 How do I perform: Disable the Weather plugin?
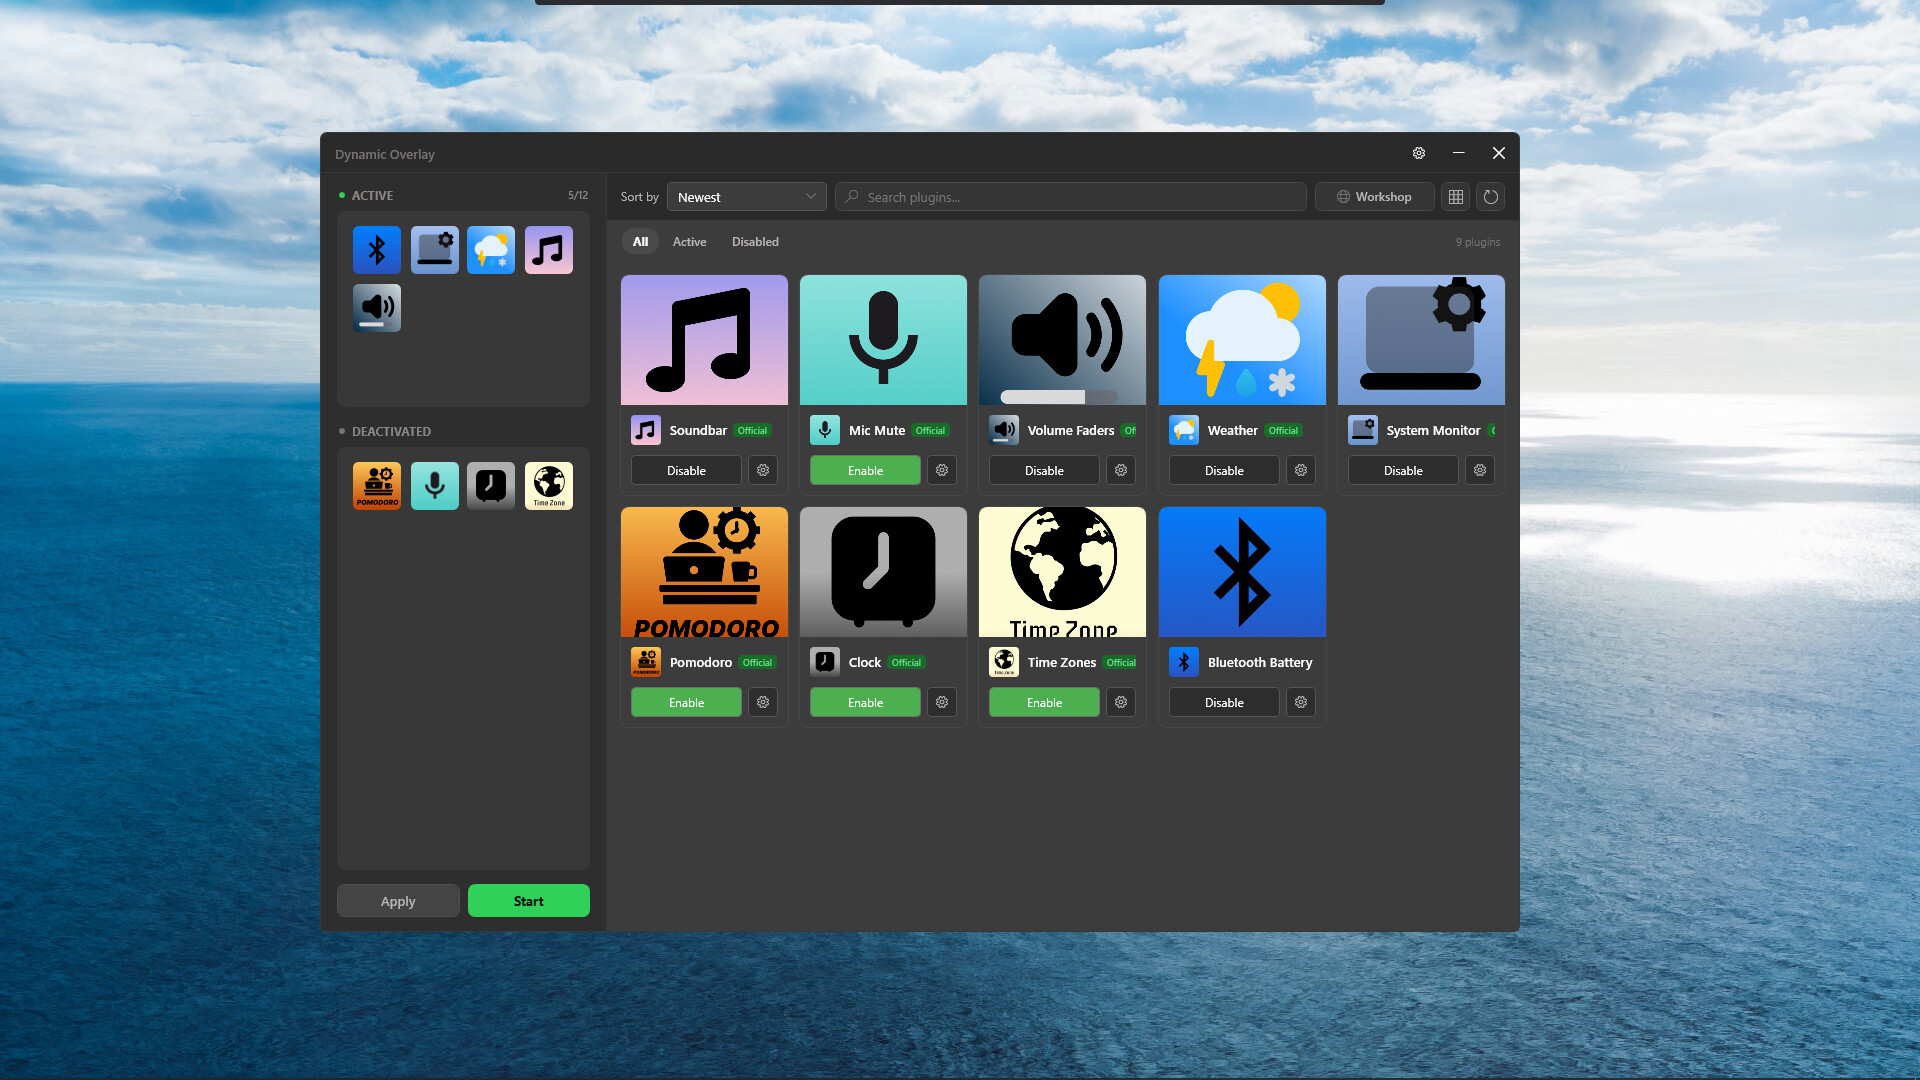pos(1224,470)
